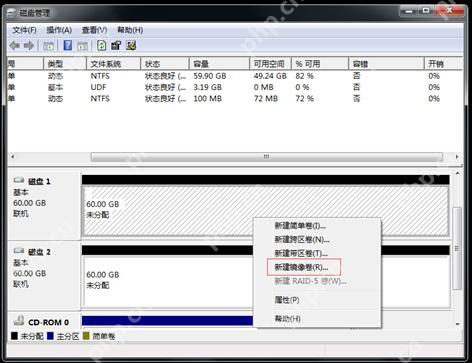Image resolution: width=472 pixels, height=363 pixels.
Task: Click the 磁盘管理 title bar icon
Action: coord(12,13)
